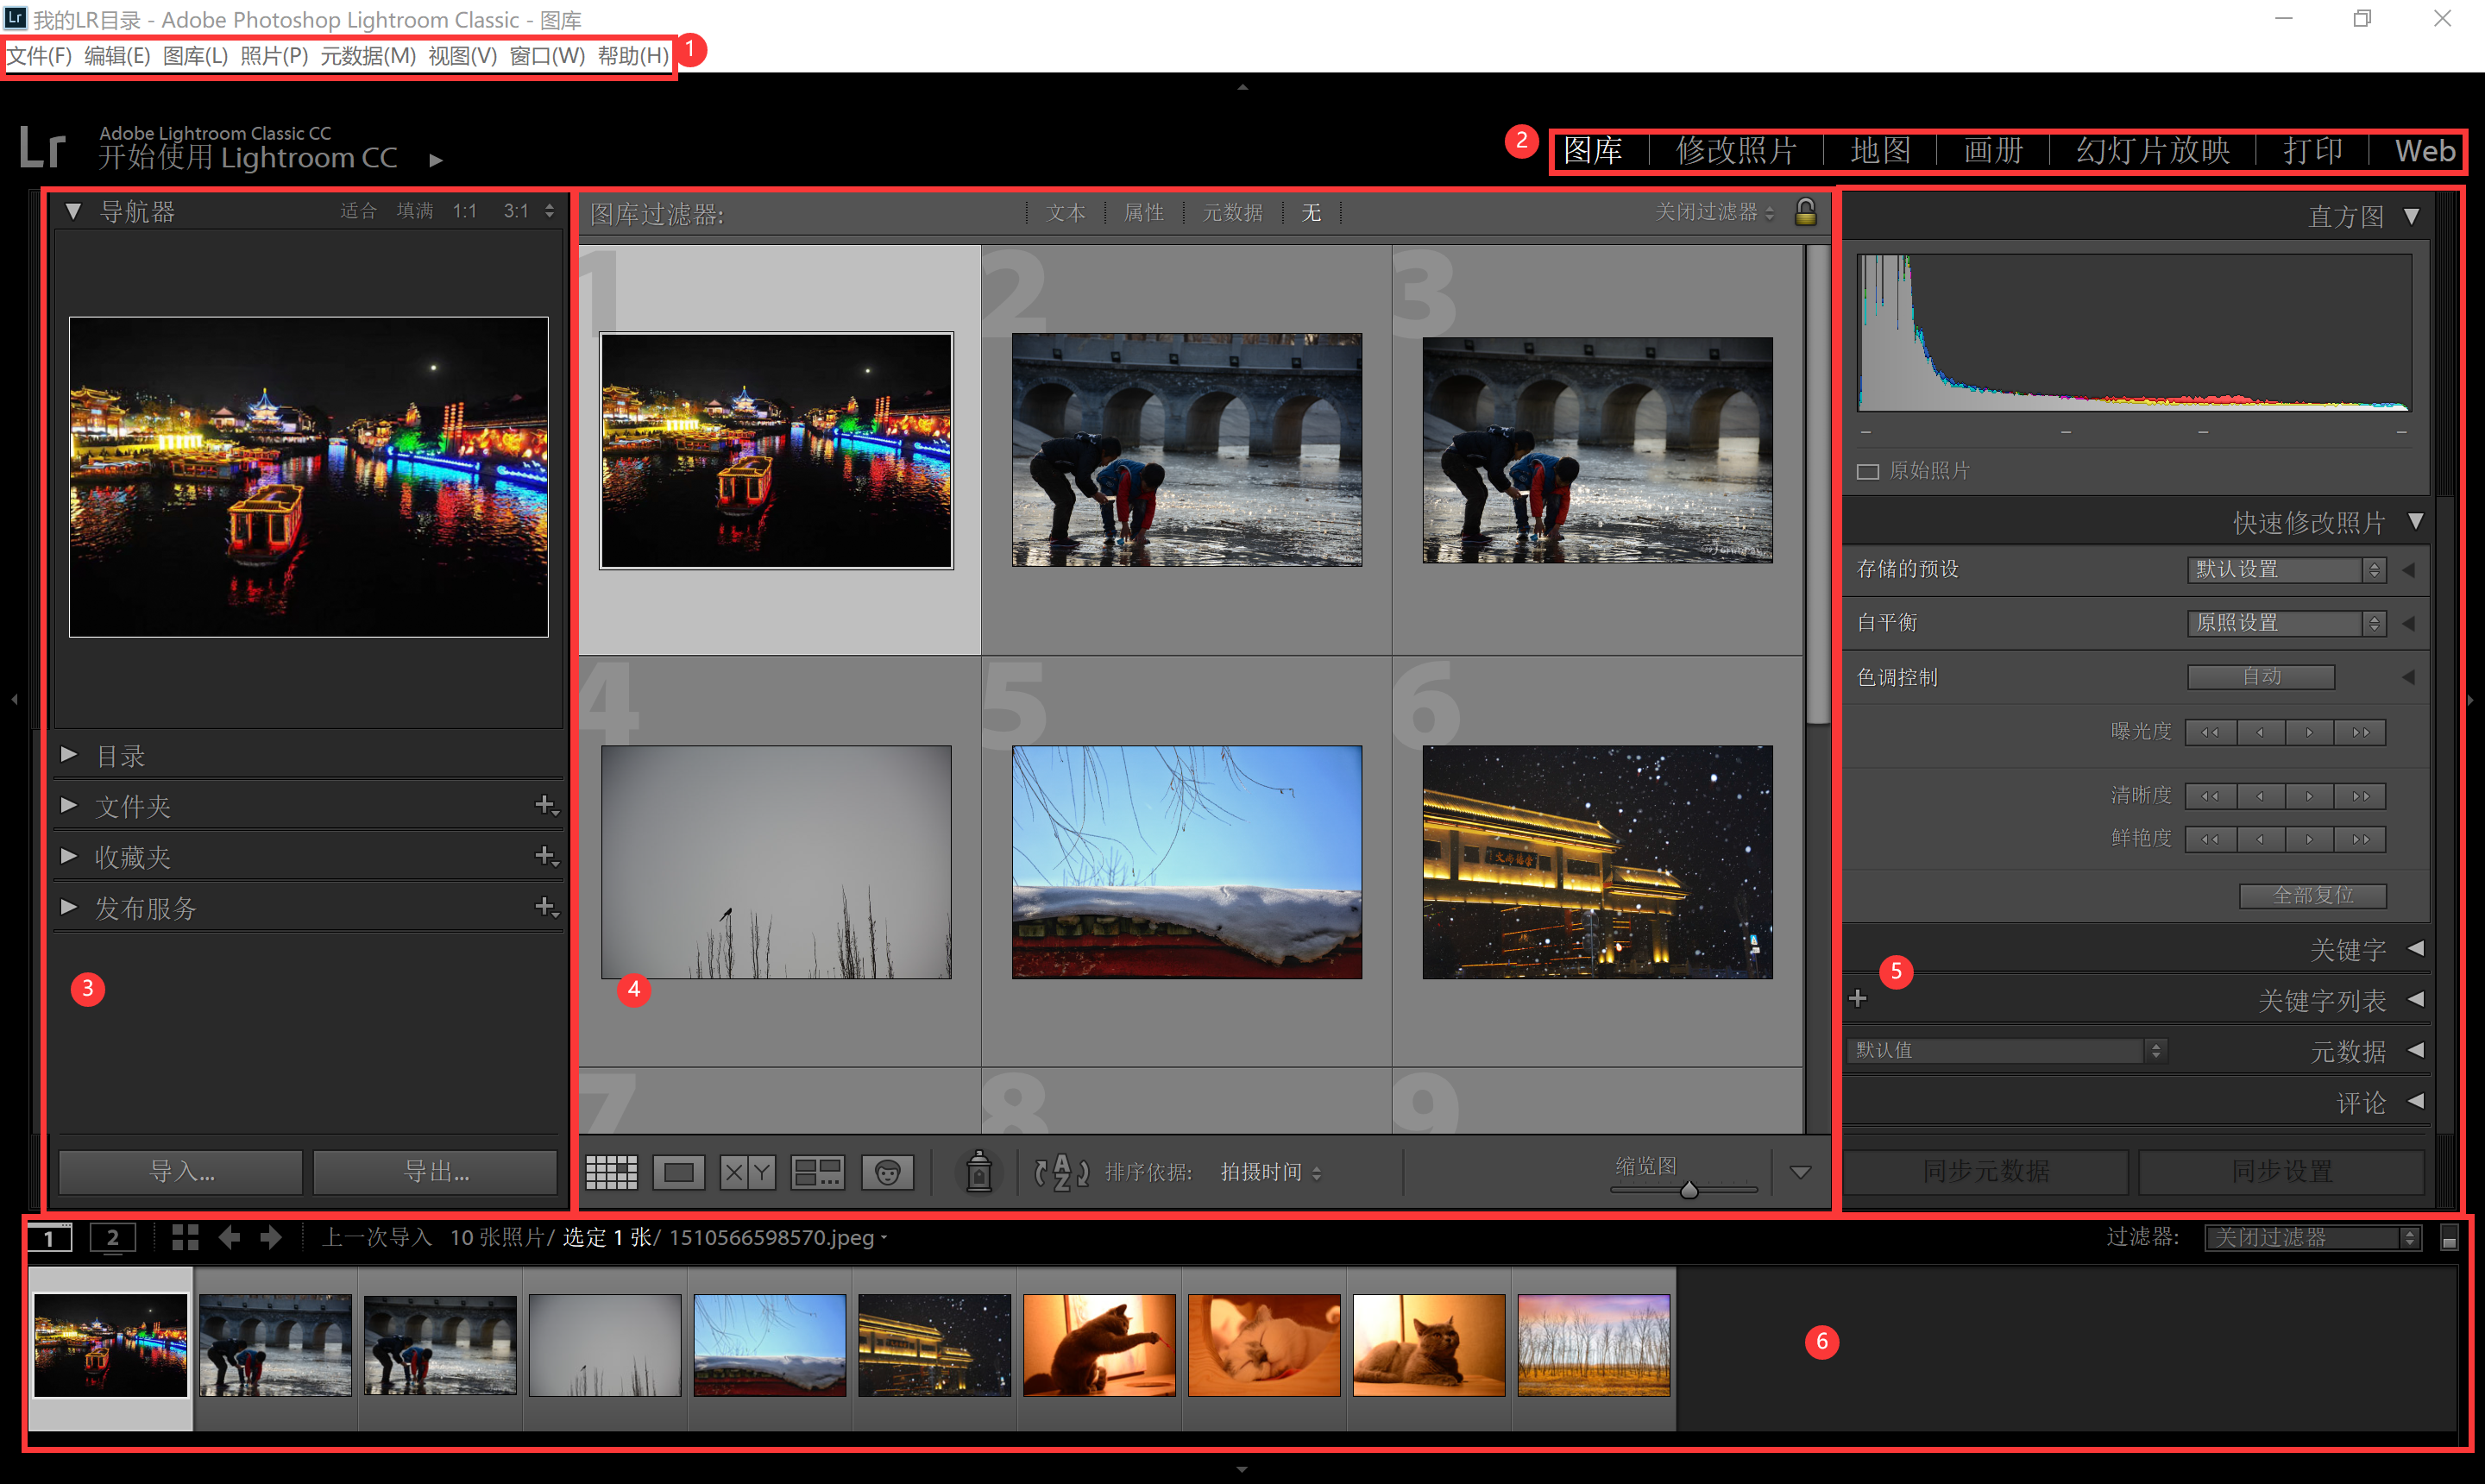Select sleeping cat filmstrip thumbnail
Image resolution: width=2485 pixels, height=1484 pixels.
[1264, 1346]
